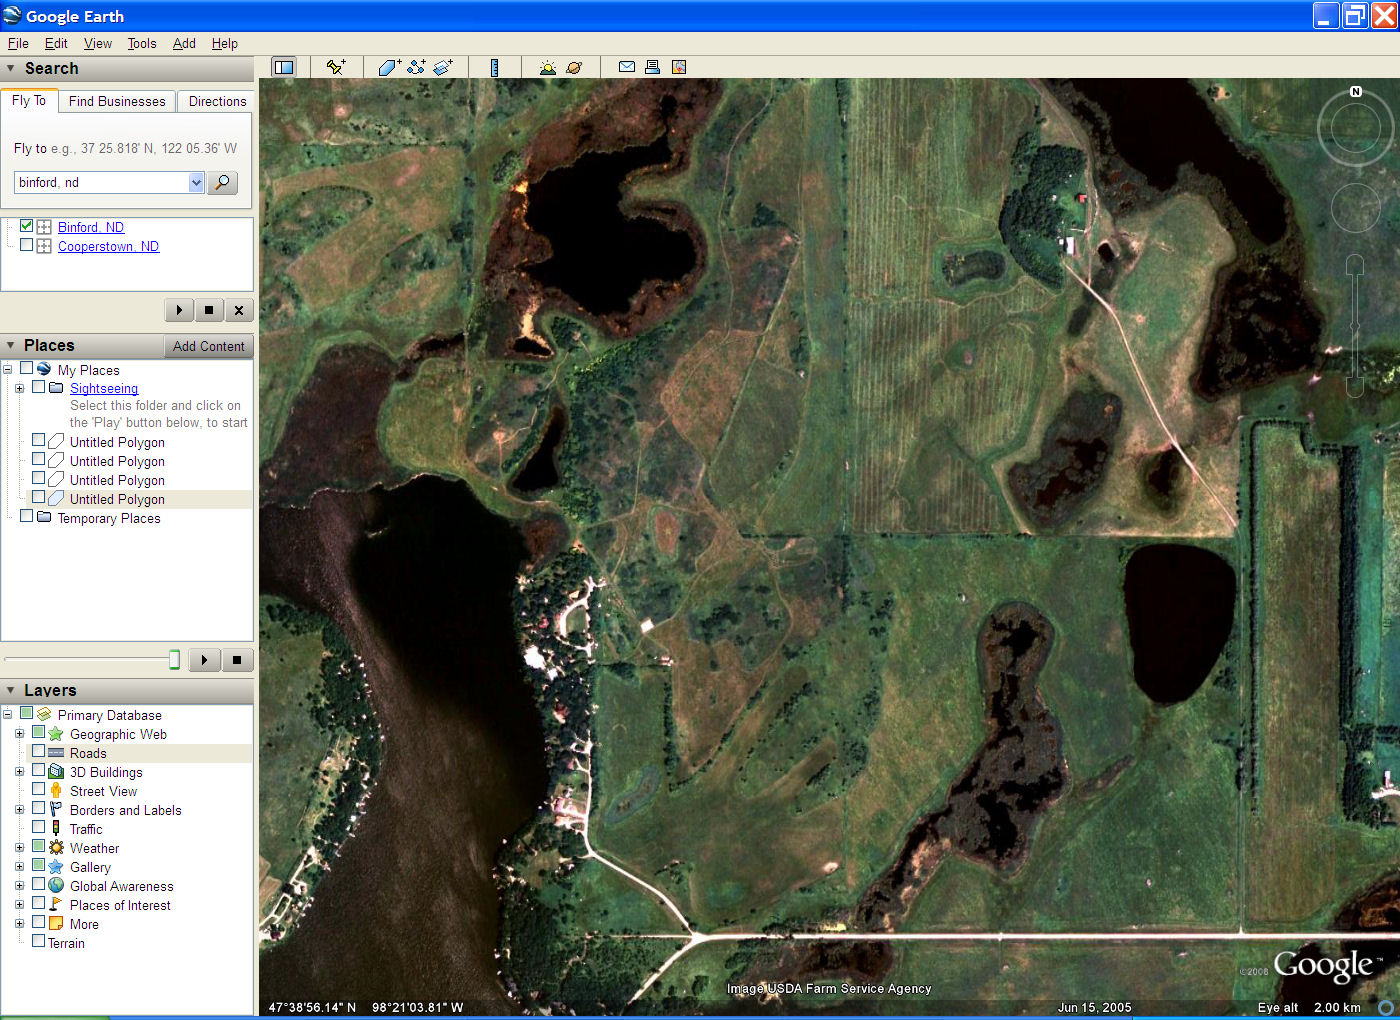Enable the Roads layer checkbox
Image resolution: width=1400 pixels, height=1020 pixels.
tap(38, 752)
